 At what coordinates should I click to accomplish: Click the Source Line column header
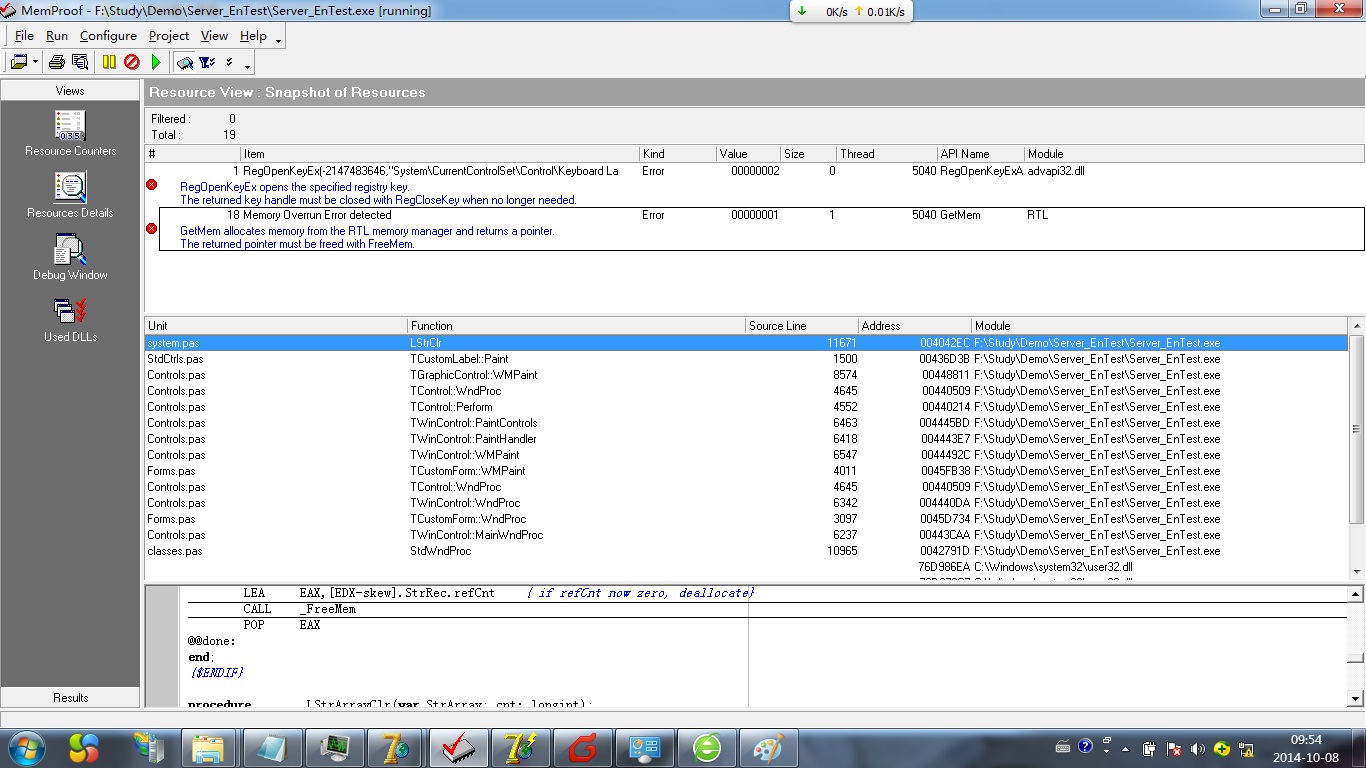click(802, 326)
